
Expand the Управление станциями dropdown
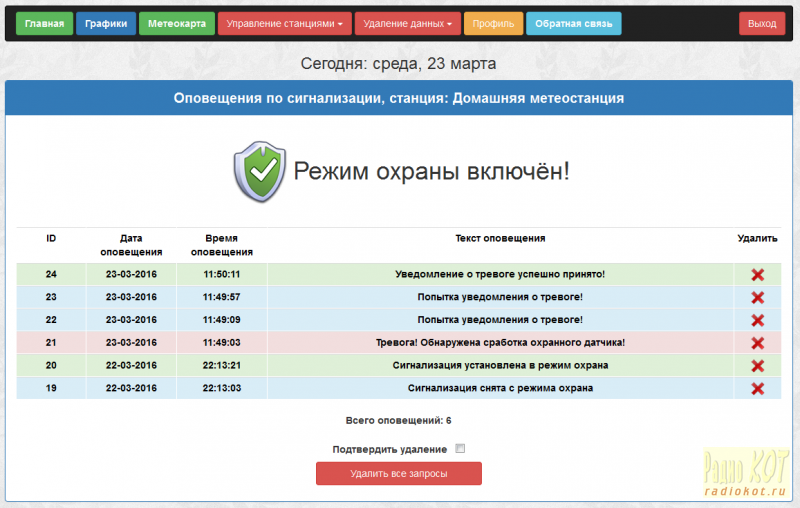click(x=284, y=23)
